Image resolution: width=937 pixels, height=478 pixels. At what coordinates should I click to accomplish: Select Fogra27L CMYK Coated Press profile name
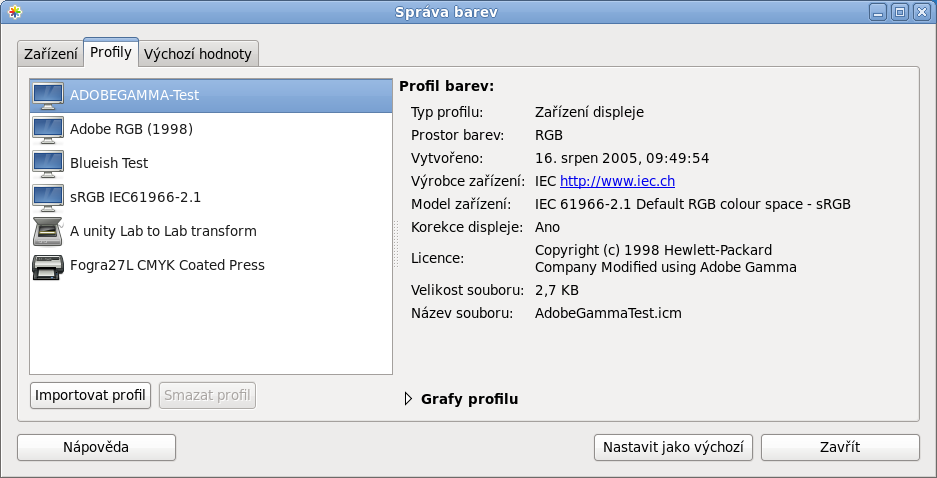167,266
